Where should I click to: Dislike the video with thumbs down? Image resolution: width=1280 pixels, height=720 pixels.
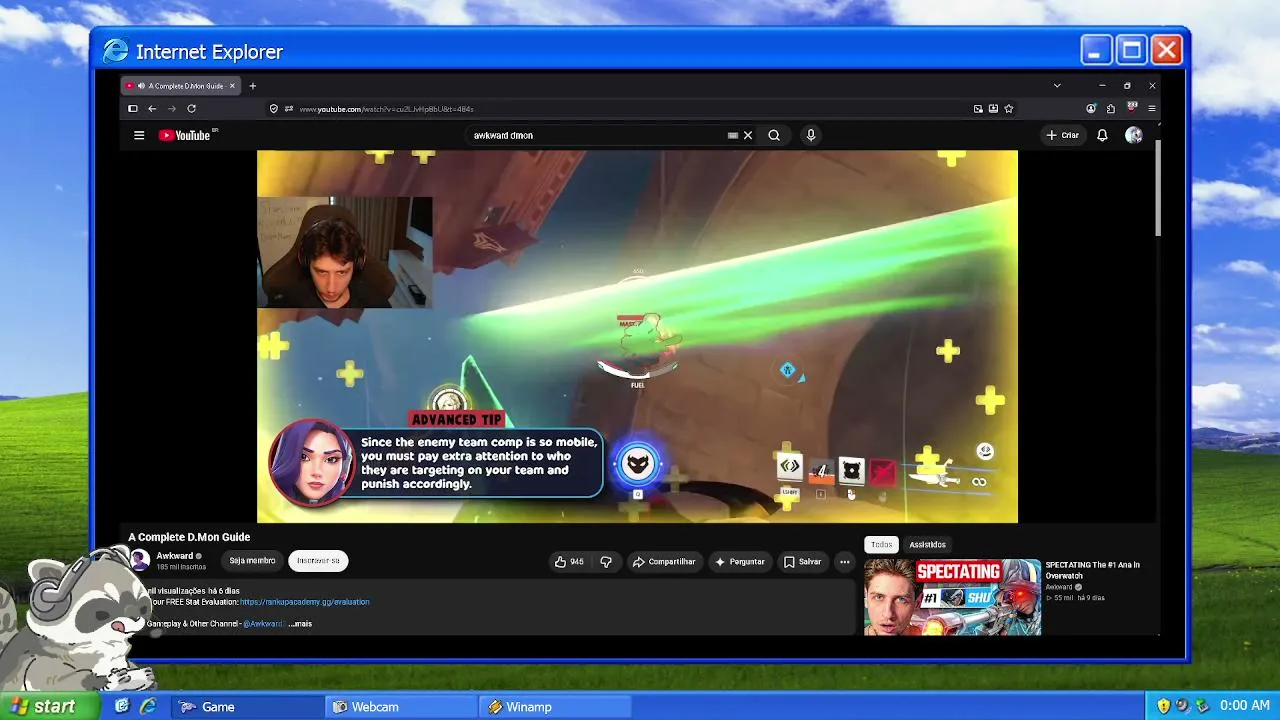(605, 562)
